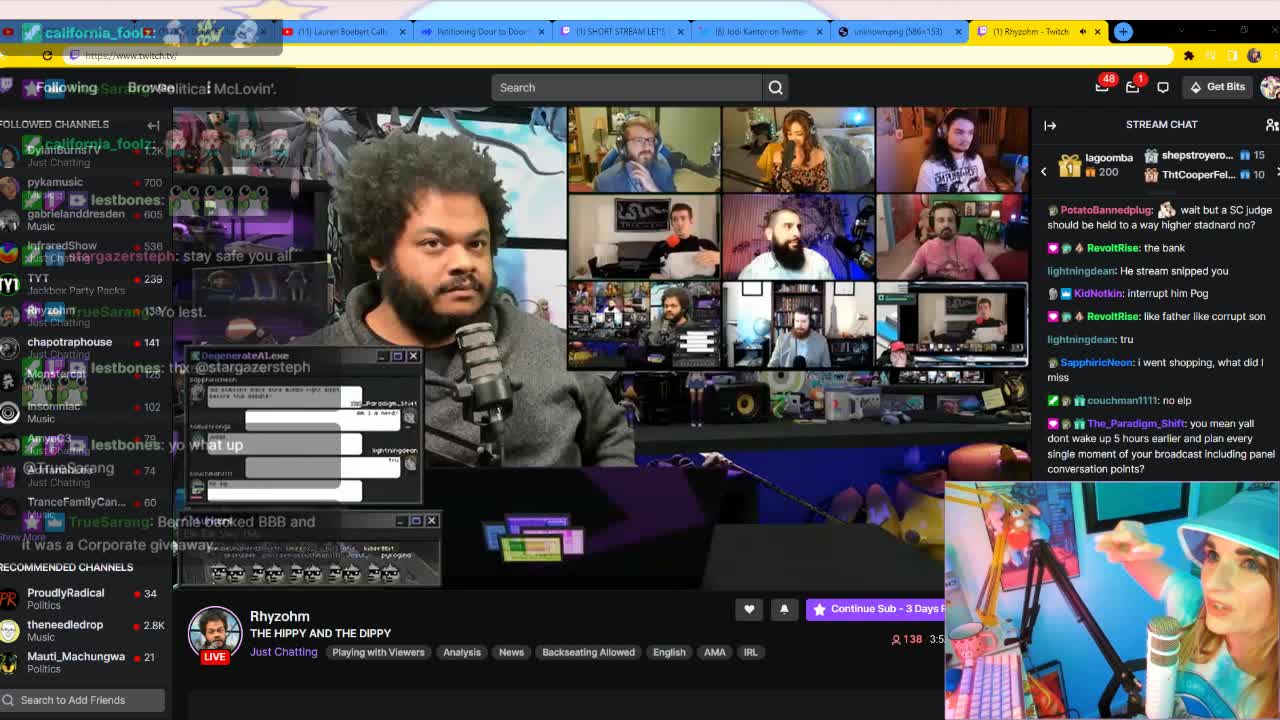Select the Backseating Allowed tag
This screenshot has width=1280, height=720.
tap(588, 652)
